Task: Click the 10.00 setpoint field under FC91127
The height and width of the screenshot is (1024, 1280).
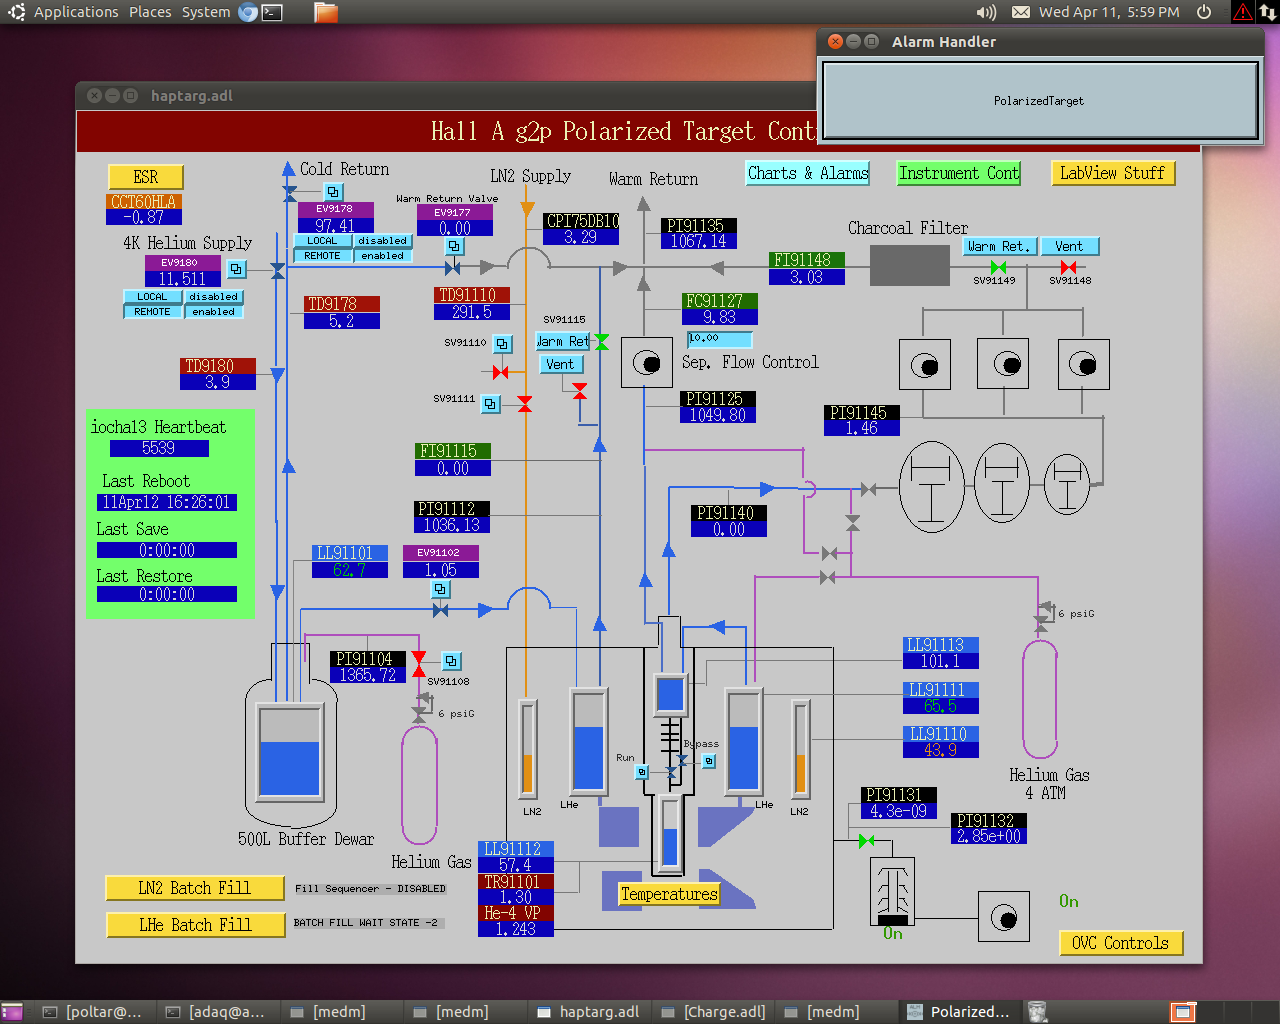Action: (x=720, y=339)
